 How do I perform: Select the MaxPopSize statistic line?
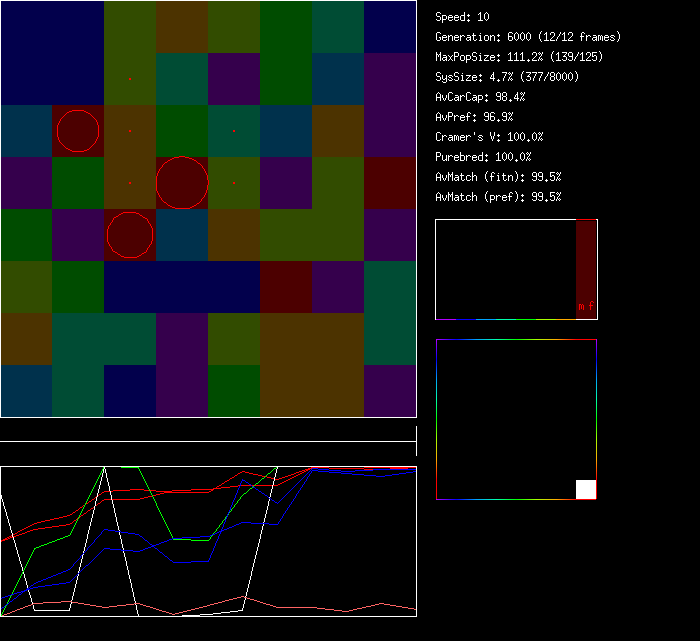point(518,57)
